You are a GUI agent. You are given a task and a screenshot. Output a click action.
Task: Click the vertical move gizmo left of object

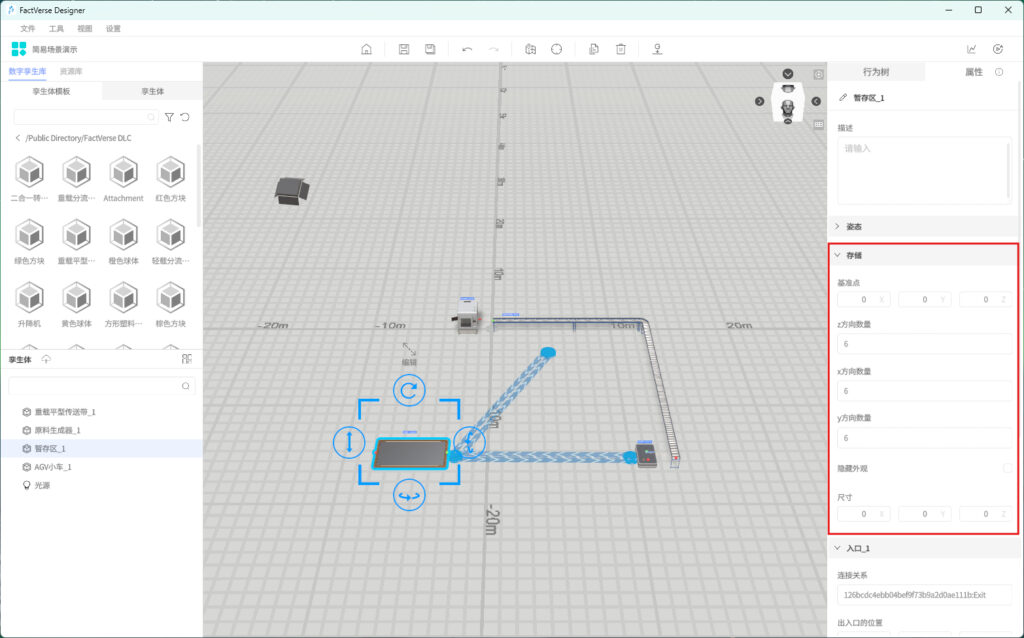(x=349, y=441)
